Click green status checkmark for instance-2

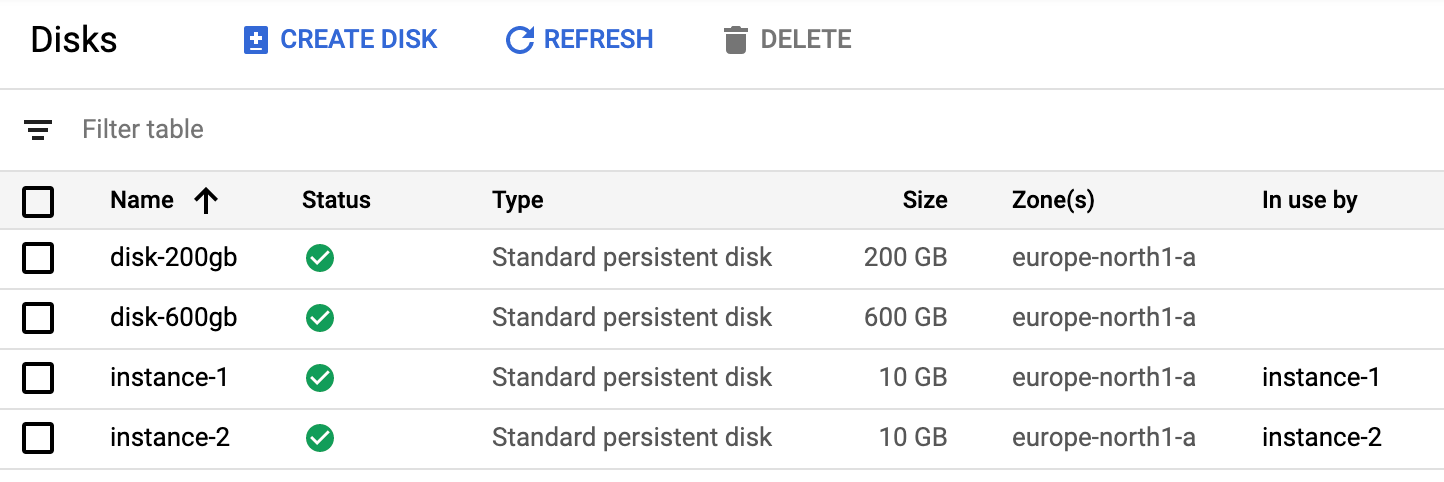320,438
